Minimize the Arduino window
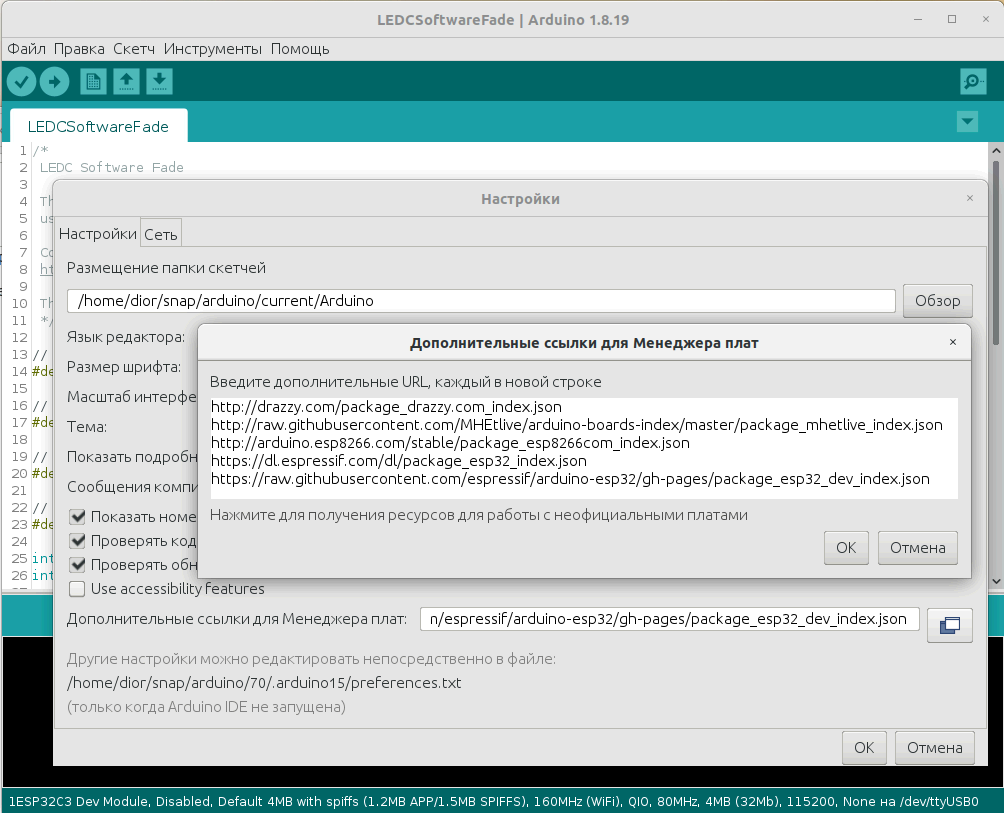This screenshot has height=813, width=1004. click(x=918, y=19)
